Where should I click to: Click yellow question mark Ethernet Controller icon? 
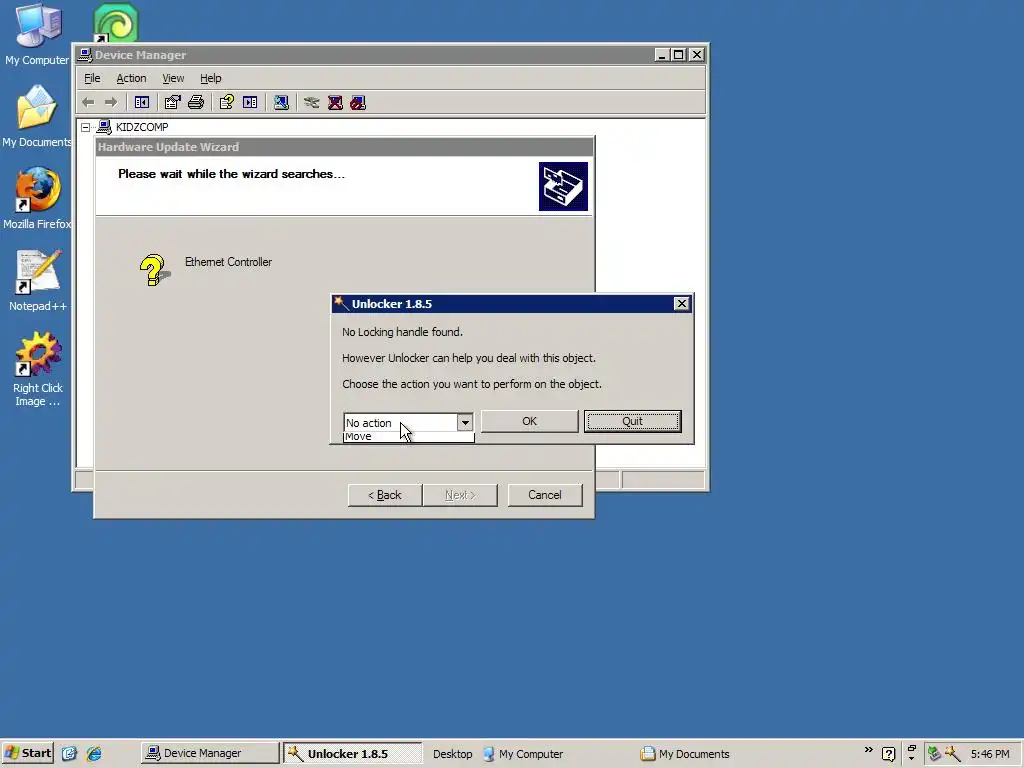(154, 270)
